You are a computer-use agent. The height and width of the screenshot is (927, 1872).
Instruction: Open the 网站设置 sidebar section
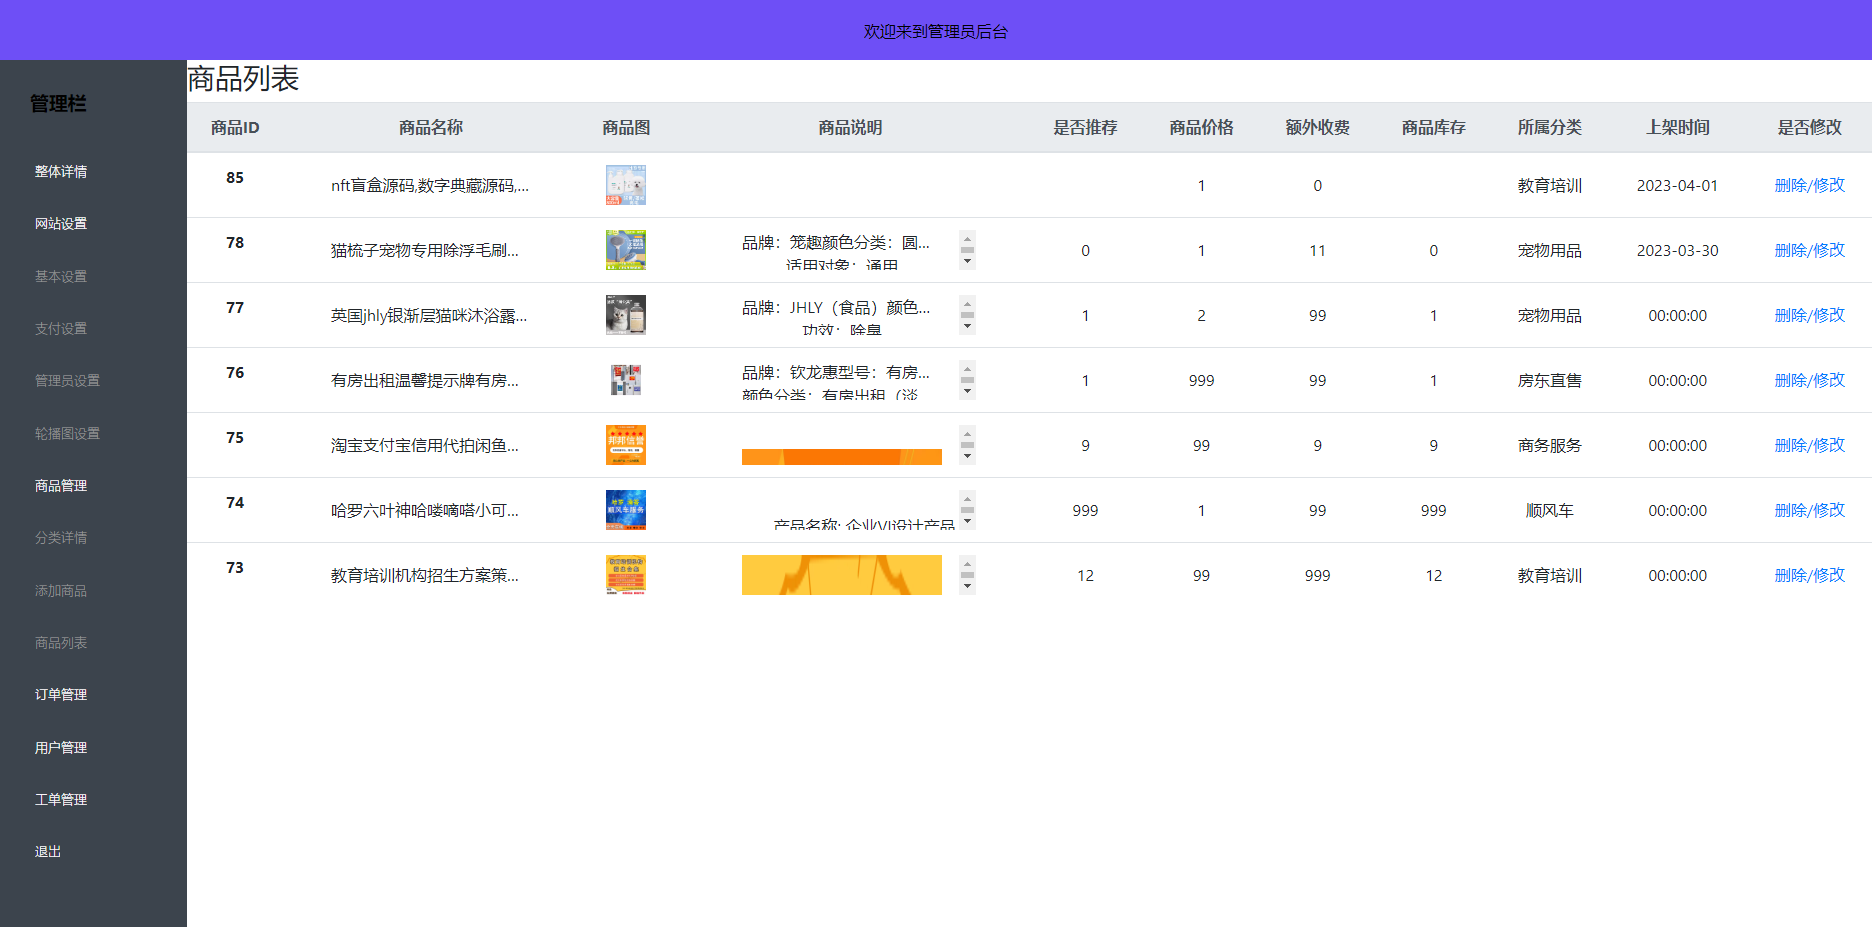point(61,223)
